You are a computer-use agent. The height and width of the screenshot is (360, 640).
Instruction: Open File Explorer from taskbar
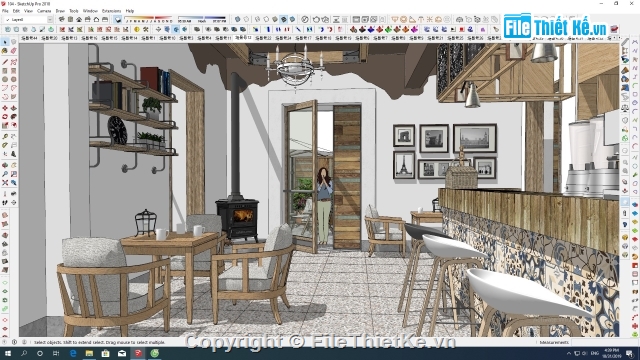[89, 353]
